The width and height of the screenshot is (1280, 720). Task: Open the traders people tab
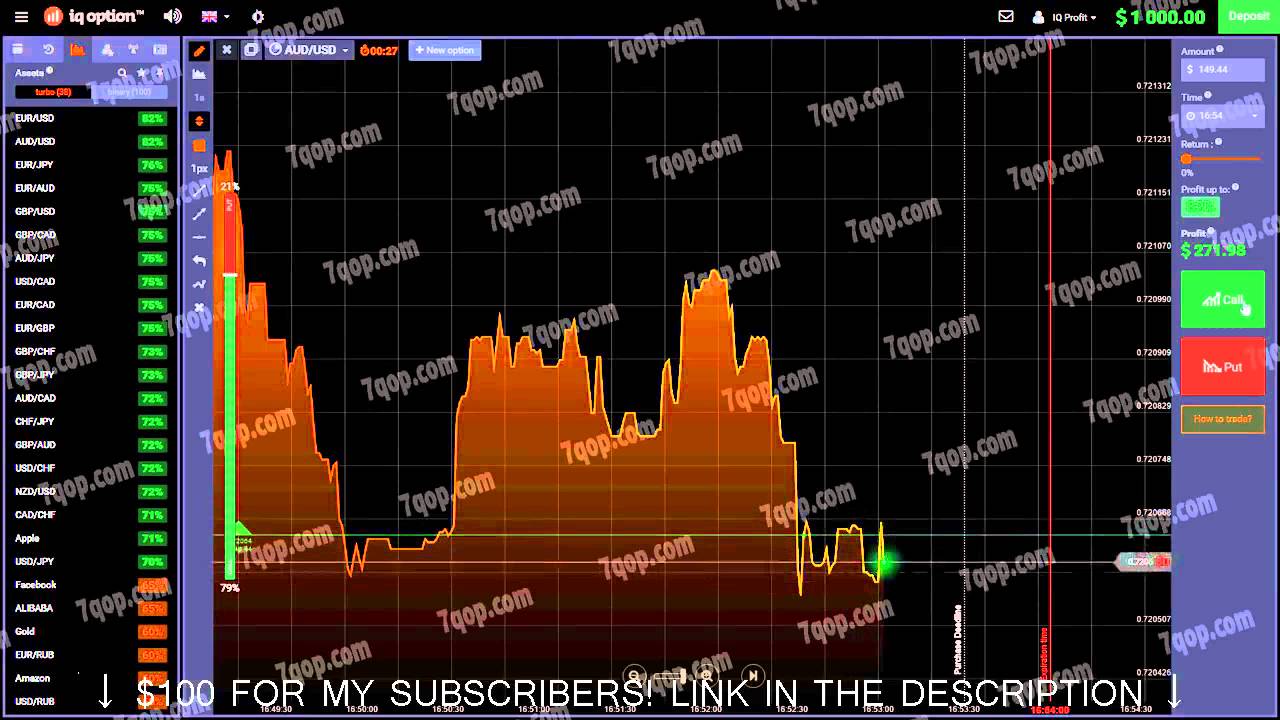106,49
